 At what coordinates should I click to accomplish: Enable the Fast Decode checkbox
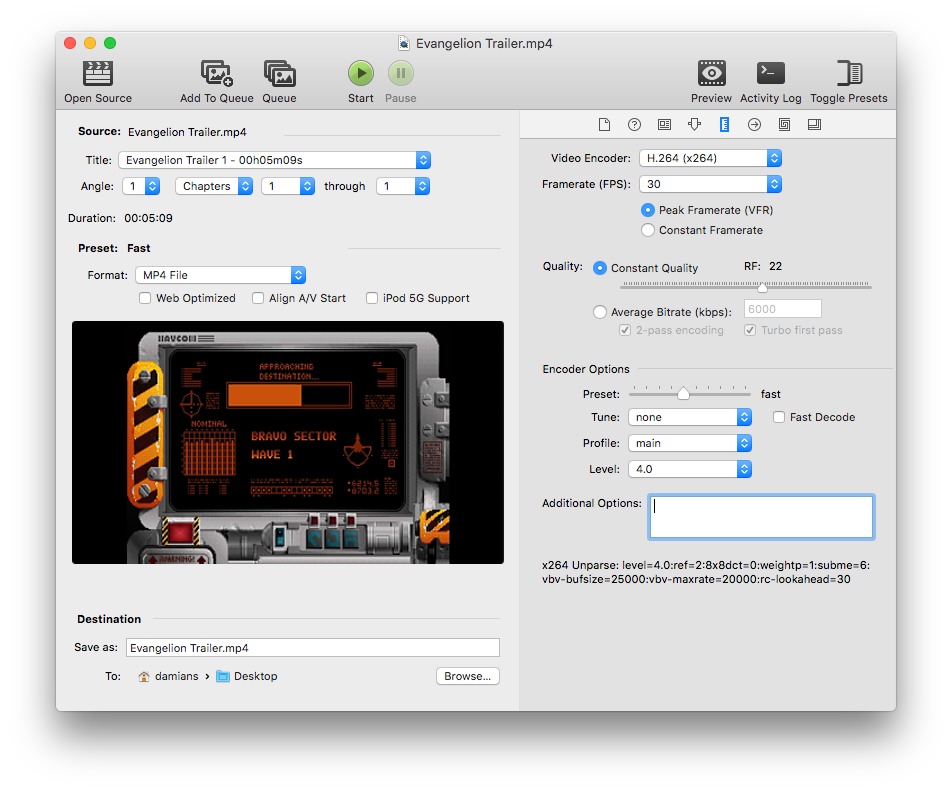pyautogui.click(x=779, y=417)
